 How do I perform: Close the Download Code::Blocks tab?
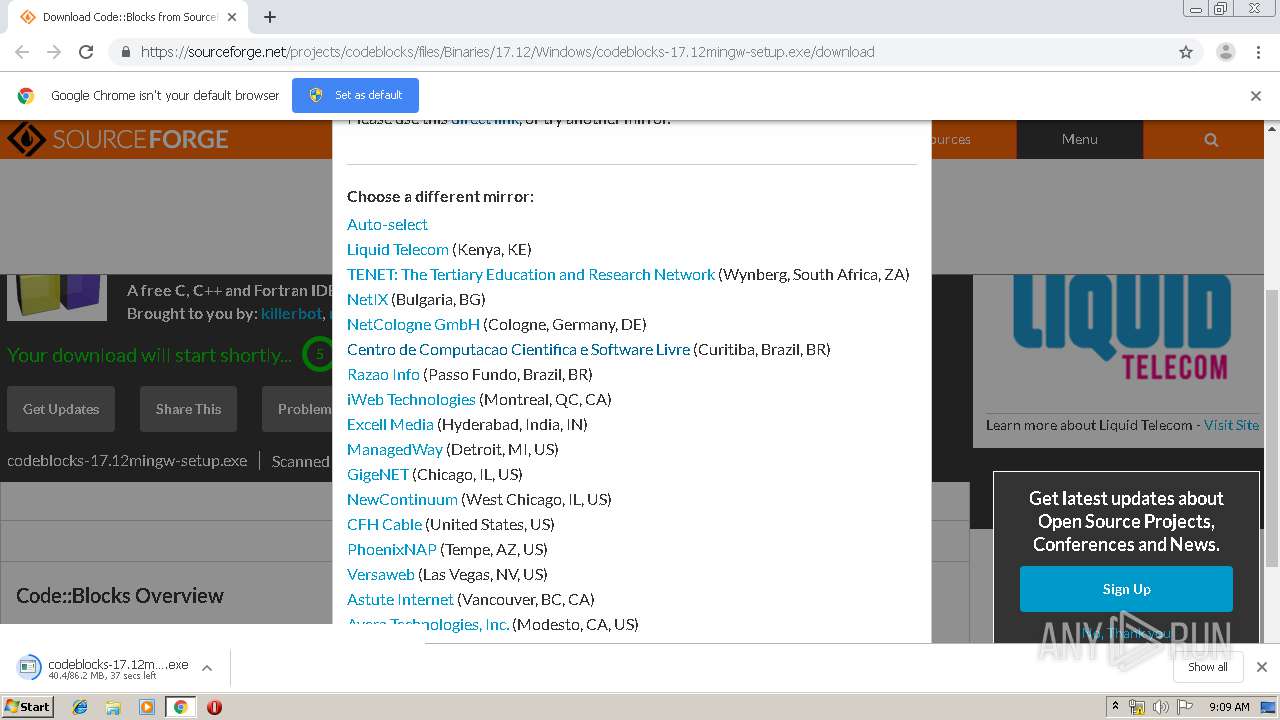click(x=233, y=17)
